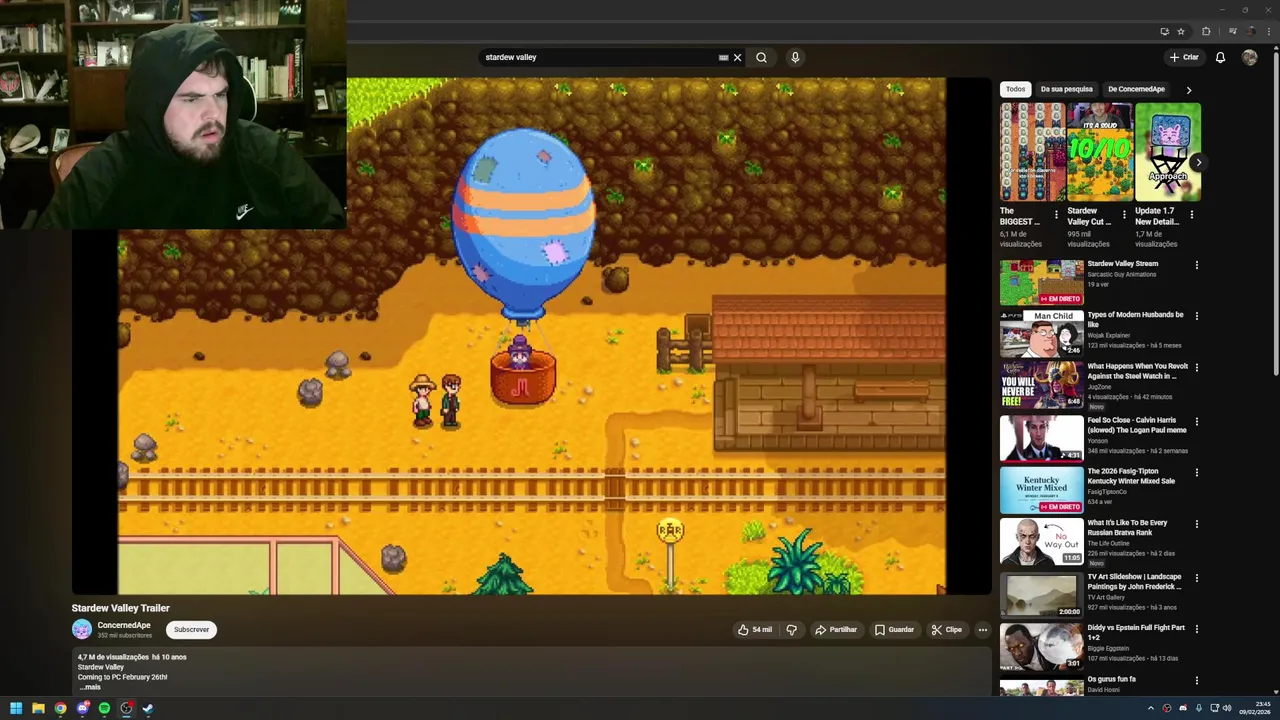1280x720 pixels.
Task: Open Spotify from the taskbar
Action: coord(104,708)
